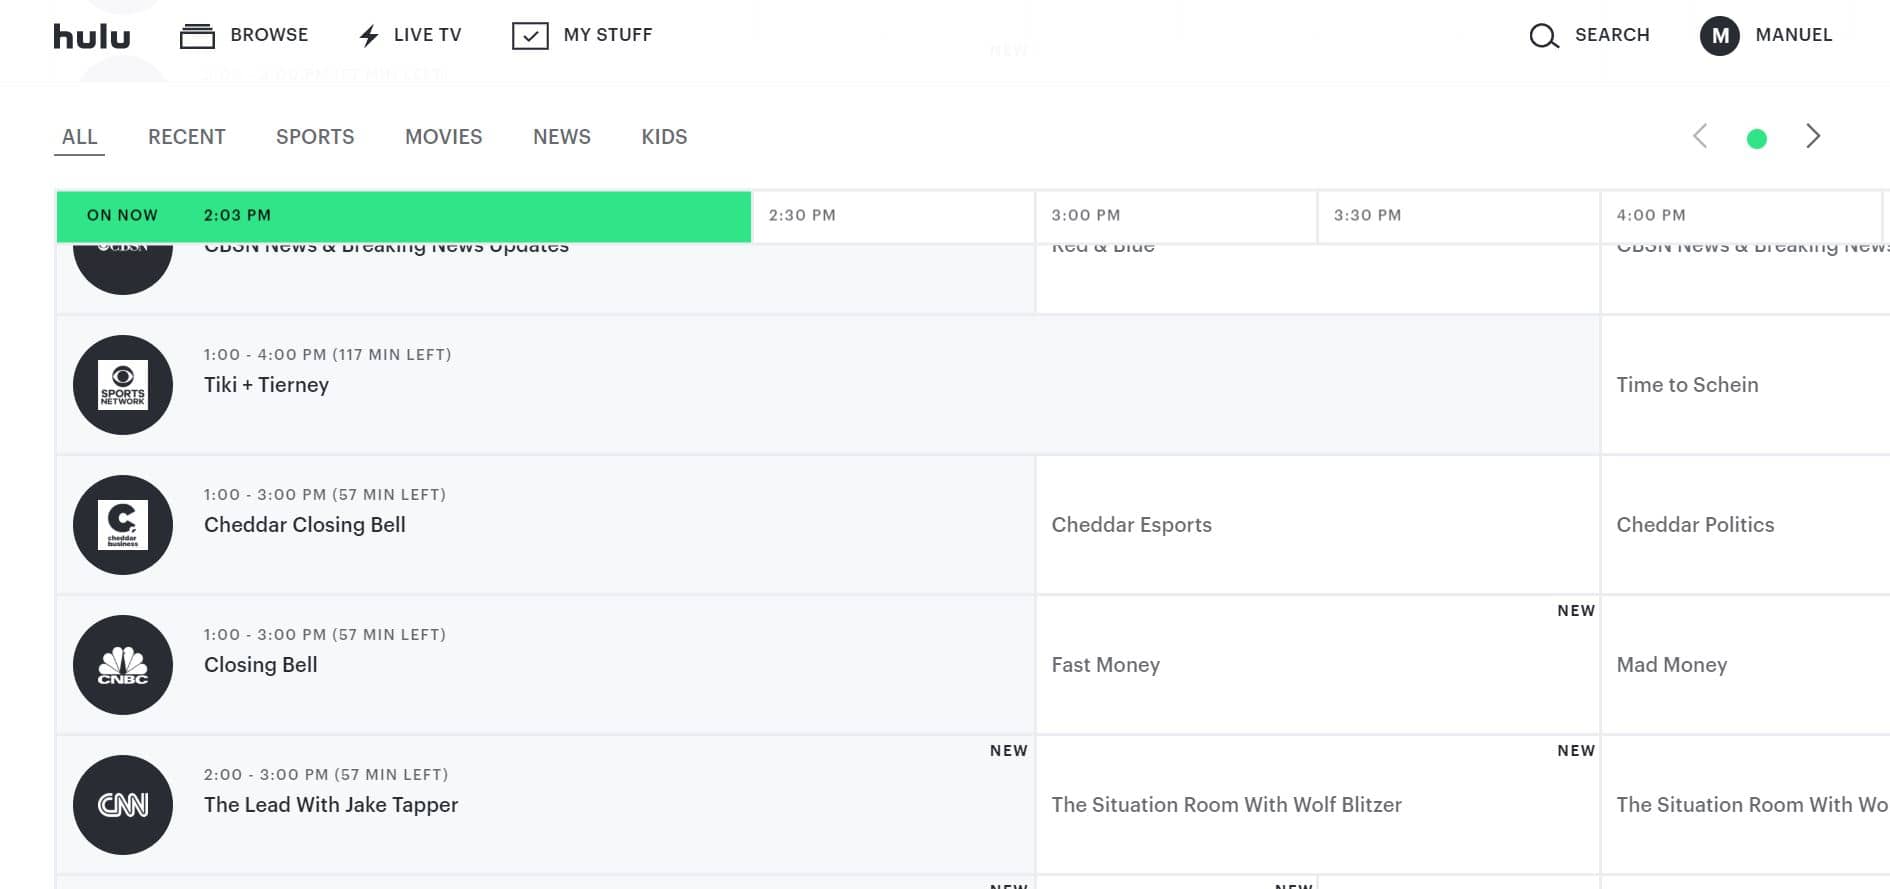
Task: Click the 2:03 PM current time label
Action: coord(237,215)
